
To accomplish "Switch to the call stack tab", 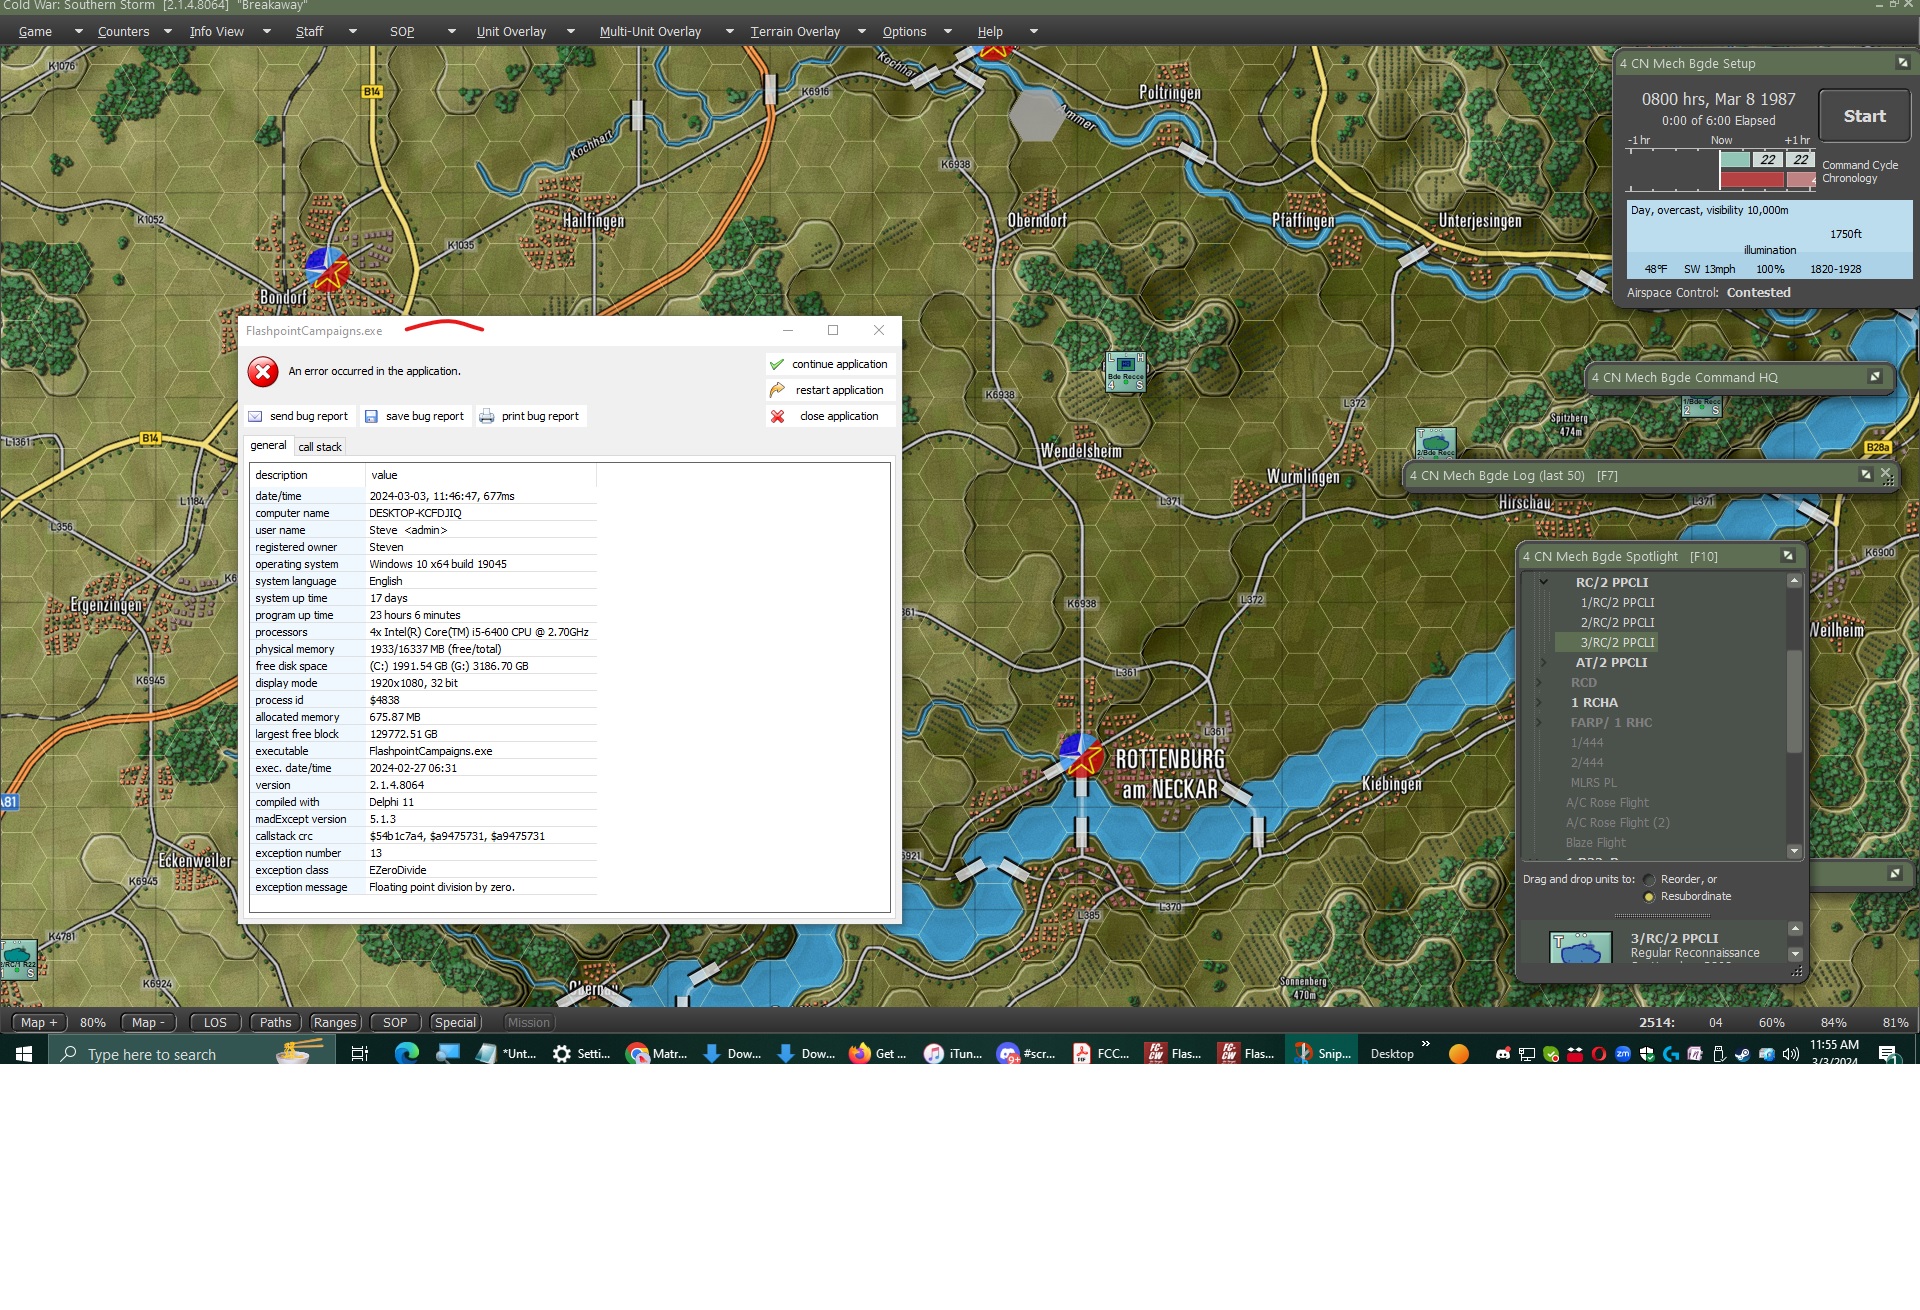I will 320,447.
